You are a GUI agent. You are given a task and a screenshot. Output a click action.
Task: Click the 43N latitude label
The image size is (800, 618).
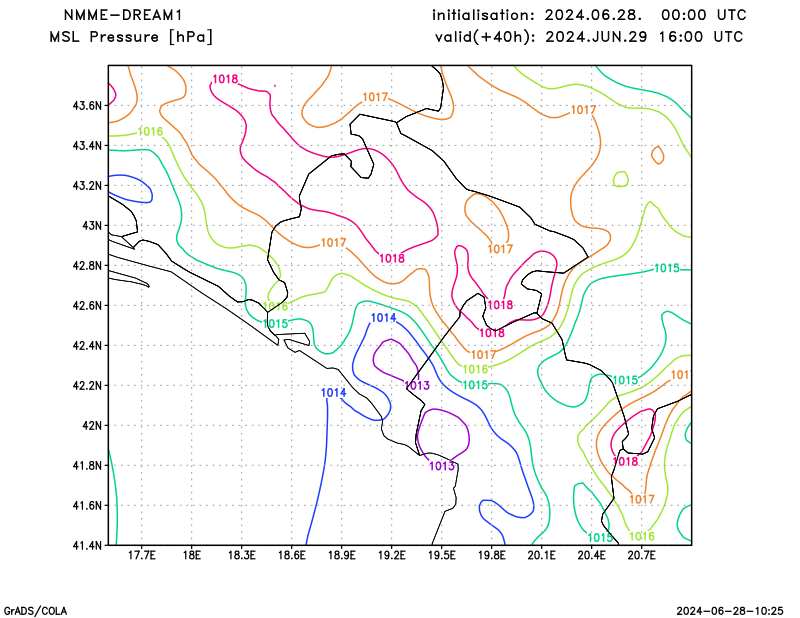coord(92,226)
